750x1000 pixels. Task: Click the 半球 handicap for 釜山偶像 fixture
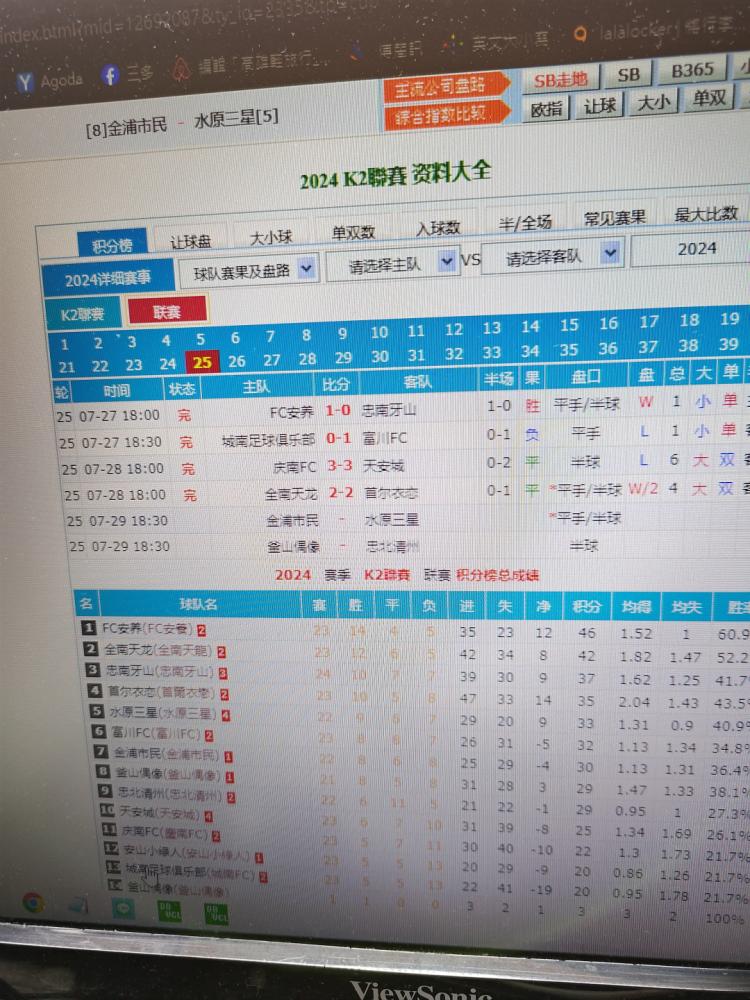point(584,545)
